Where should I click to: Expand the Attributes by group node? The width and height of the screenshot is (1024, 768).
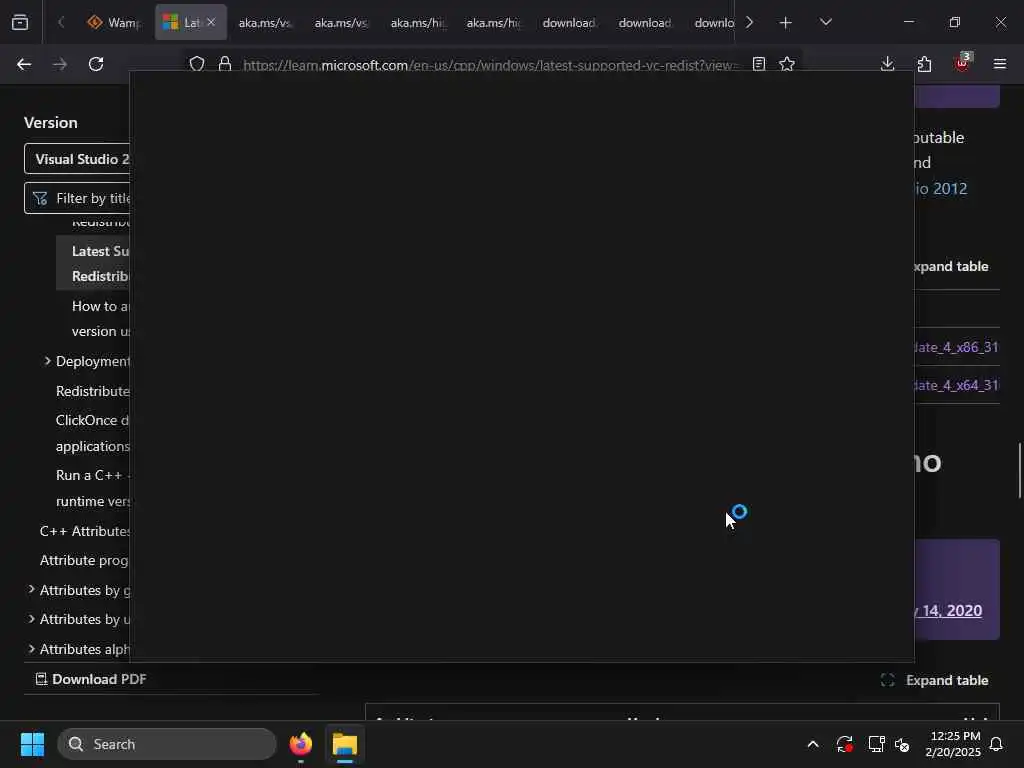click(x=31, y=590)
